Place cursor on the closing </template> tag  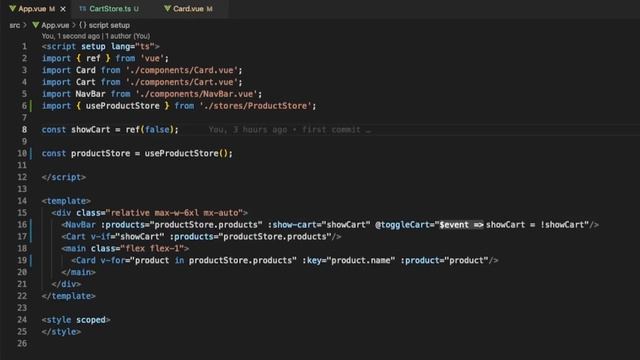pos(69,296)
